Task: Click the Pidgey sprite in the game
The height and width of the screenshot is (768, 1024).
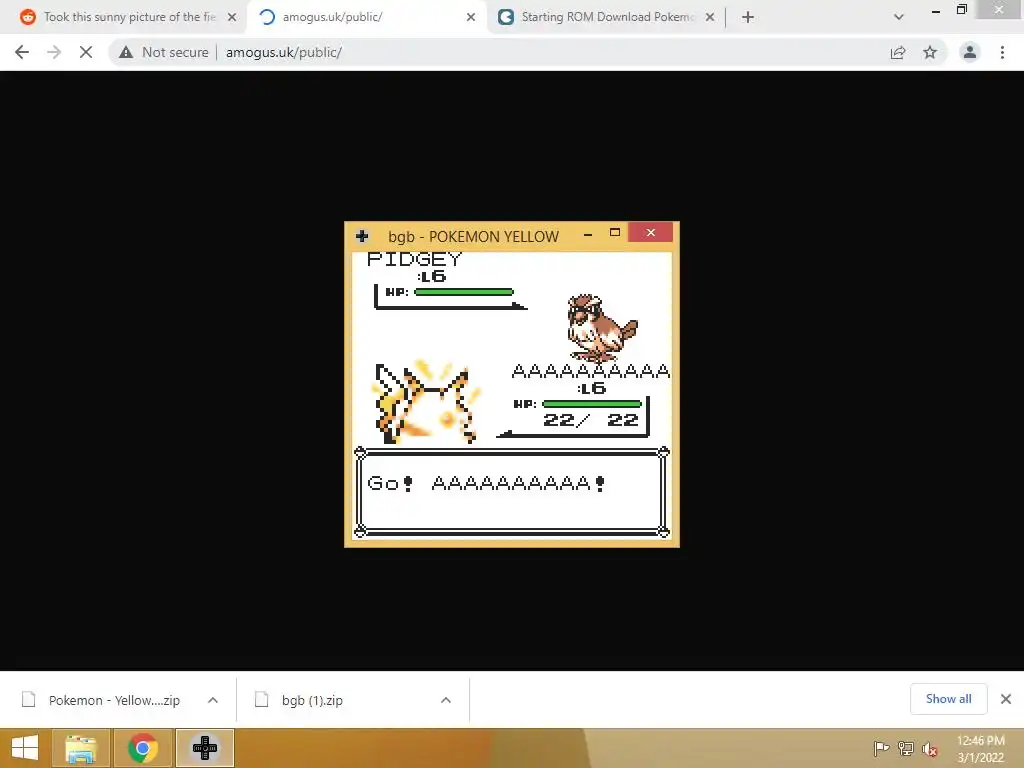Action: tap(601, 327)
